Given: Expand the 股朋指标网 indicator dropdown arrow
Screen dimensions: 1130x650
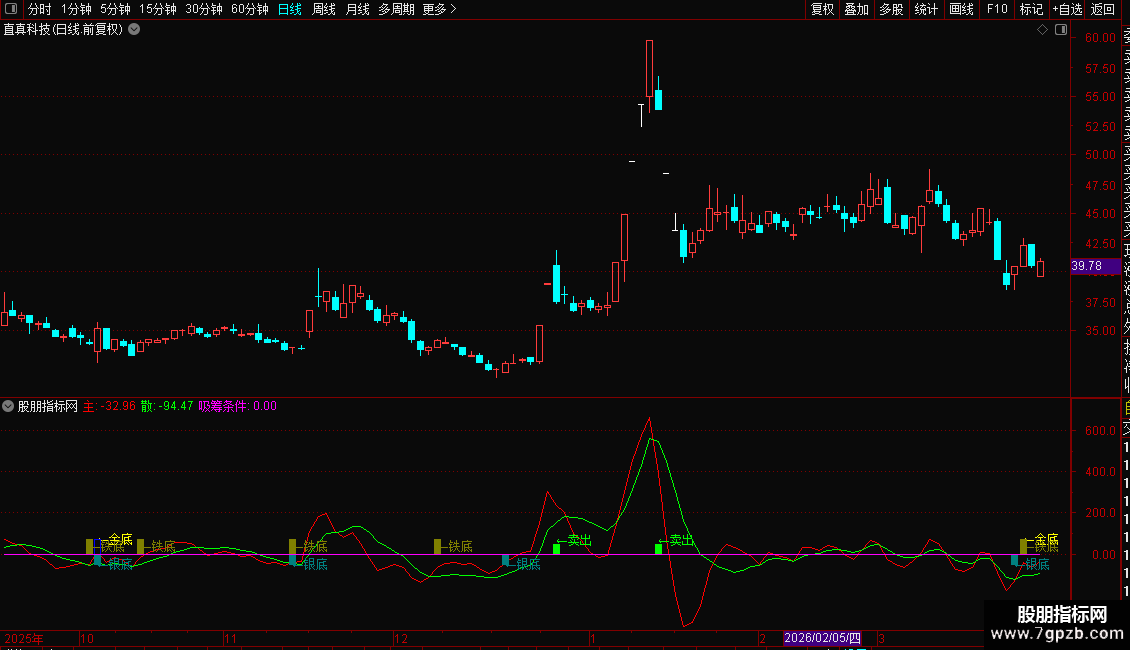Looking at the screenshot, I should pyautogui.click(x=8, y=406).
